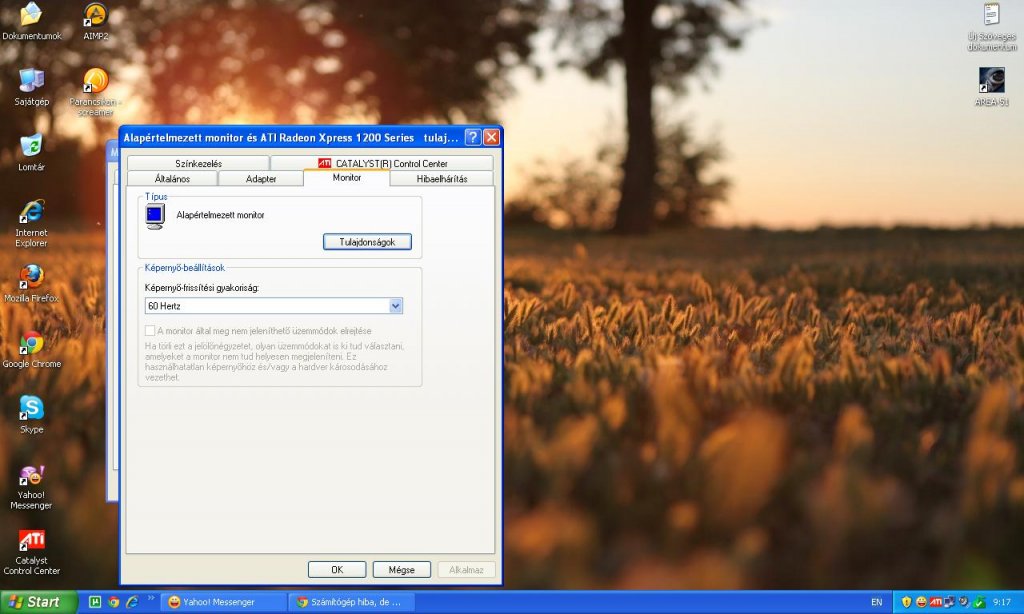Switch to the Hibaelhárítás tab
This screenshot has height=614, width=1024.
tap(442, 178)
